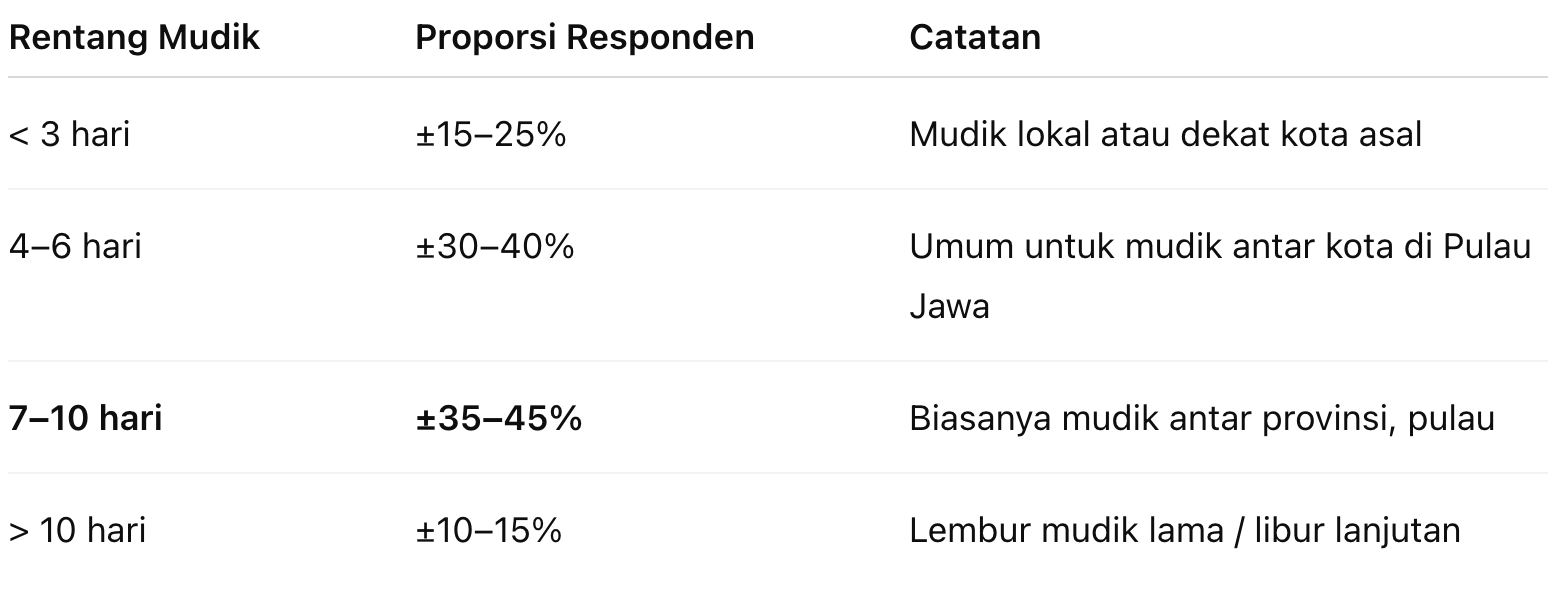Click 'Lembur mudik lama / libur lanjutan' note
The width and height of the screenshot is (1552, 614).
pos(1184,530)
